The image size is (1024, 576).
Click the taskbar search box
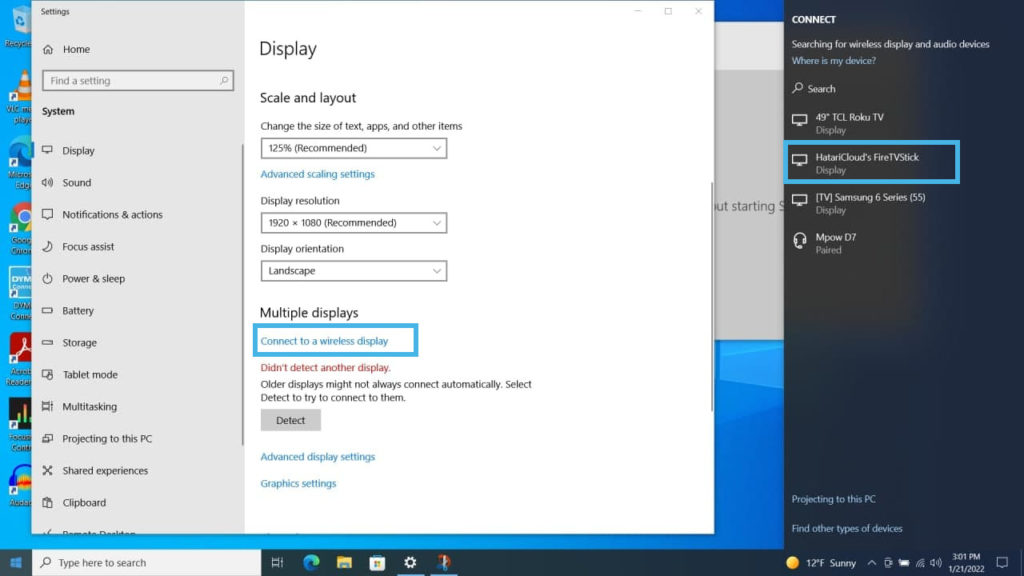click(146, 562)
